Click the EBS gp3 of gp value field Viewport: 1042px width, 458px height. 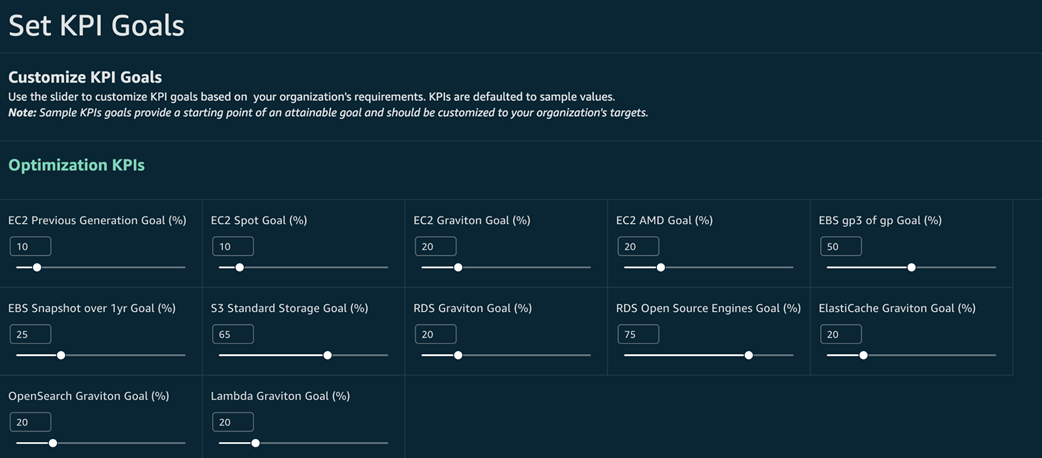click(840, 246)
